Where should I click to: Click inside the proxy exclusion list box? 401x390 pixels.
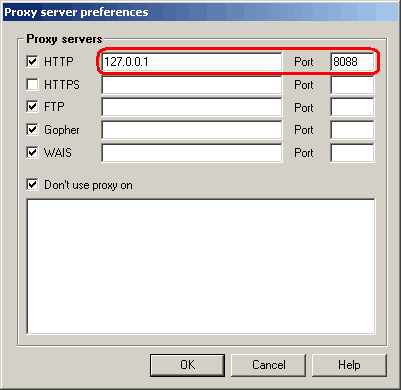click(201, 266)
